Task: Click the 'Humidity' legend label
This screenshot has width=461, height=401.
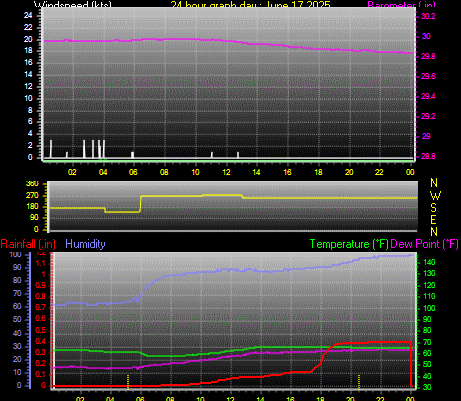Action: [x=85, y=244]
